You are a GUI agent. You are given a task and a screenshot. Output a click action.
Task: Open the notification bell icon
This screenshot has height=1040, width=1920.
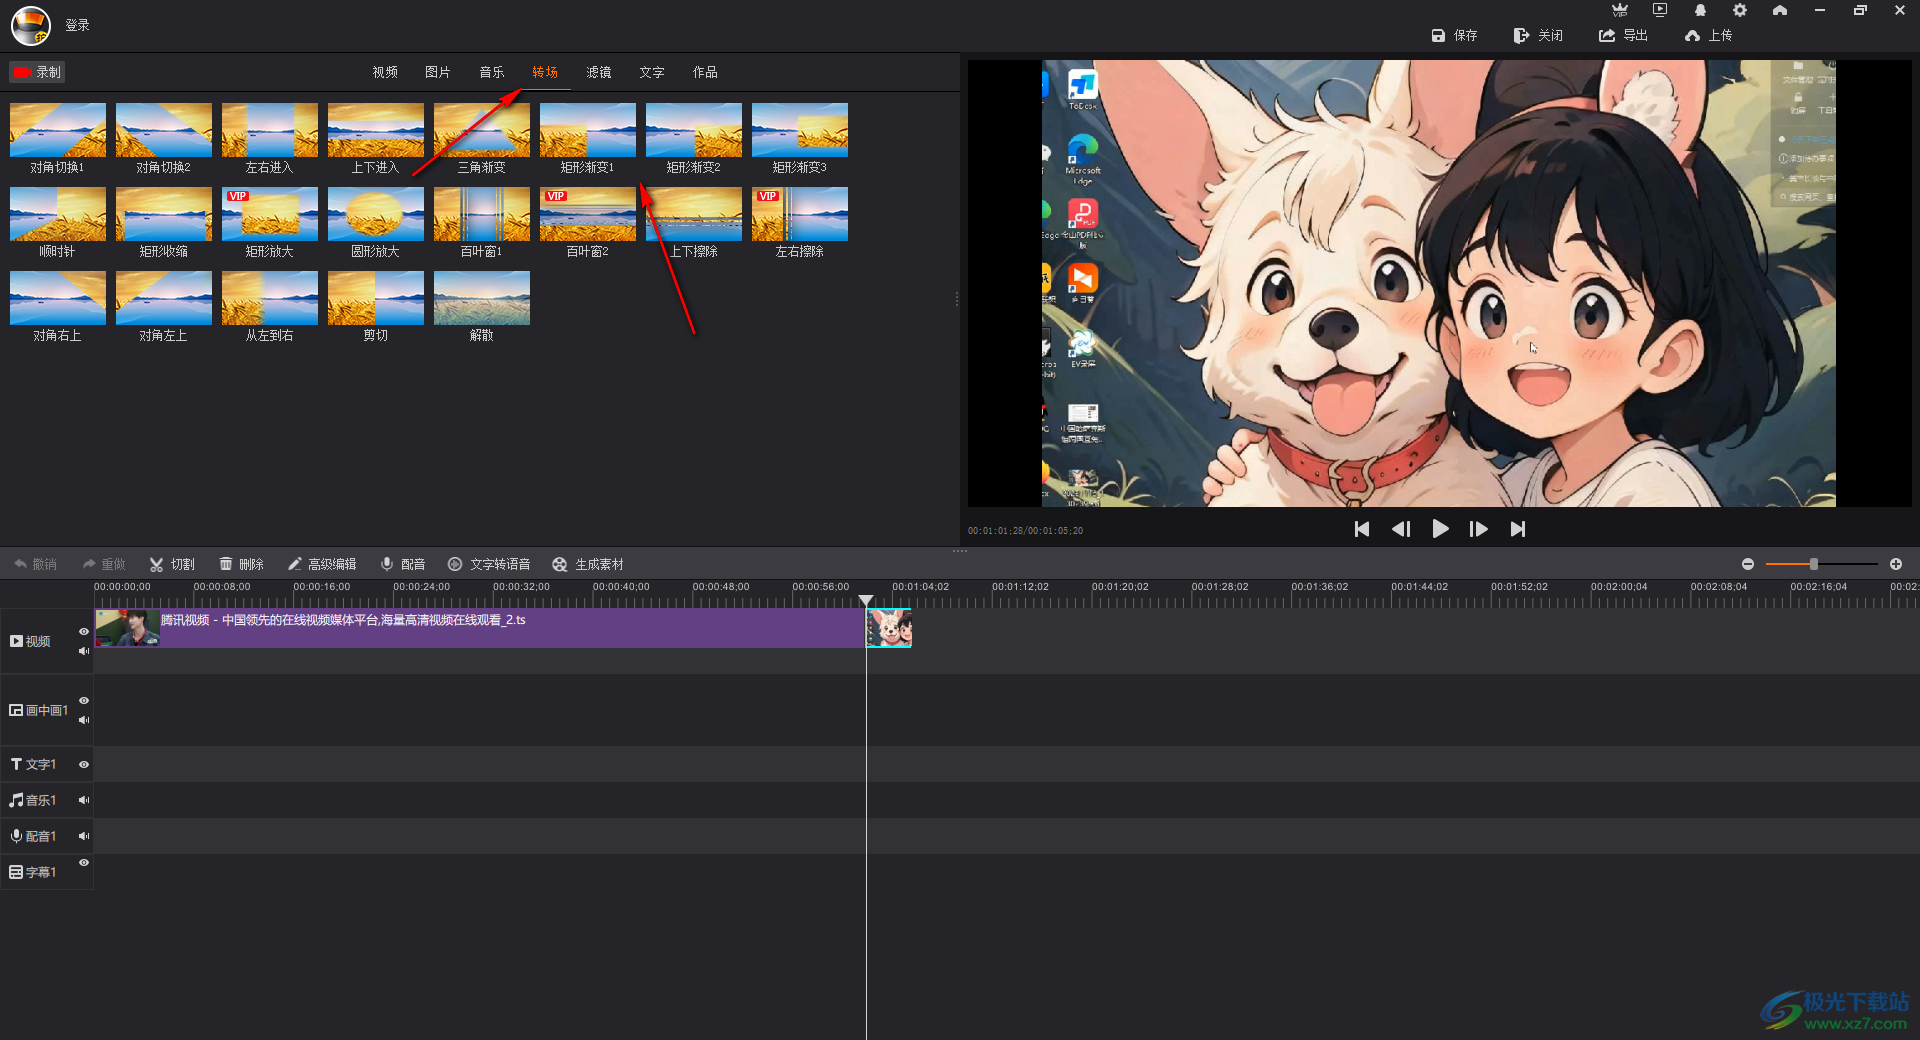coord(1700,10)
